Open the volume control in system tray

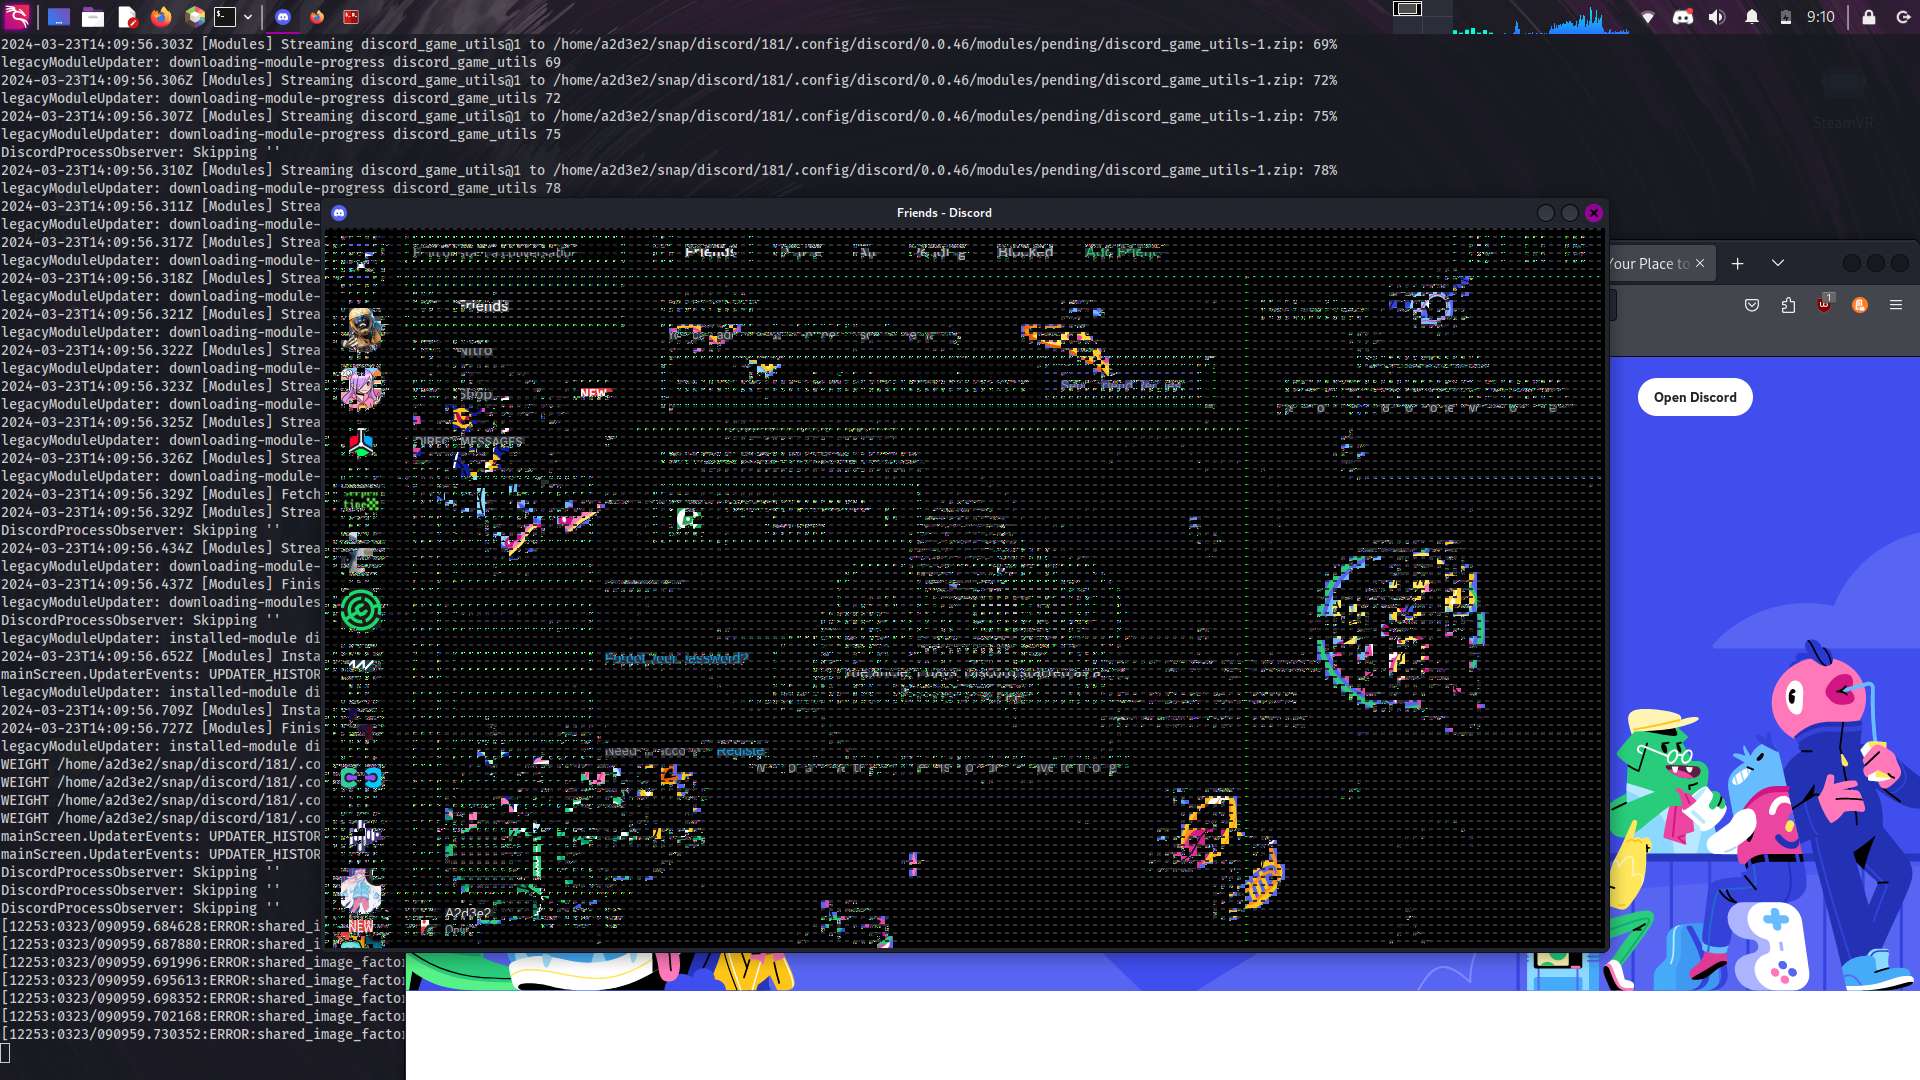[1717, 17]
